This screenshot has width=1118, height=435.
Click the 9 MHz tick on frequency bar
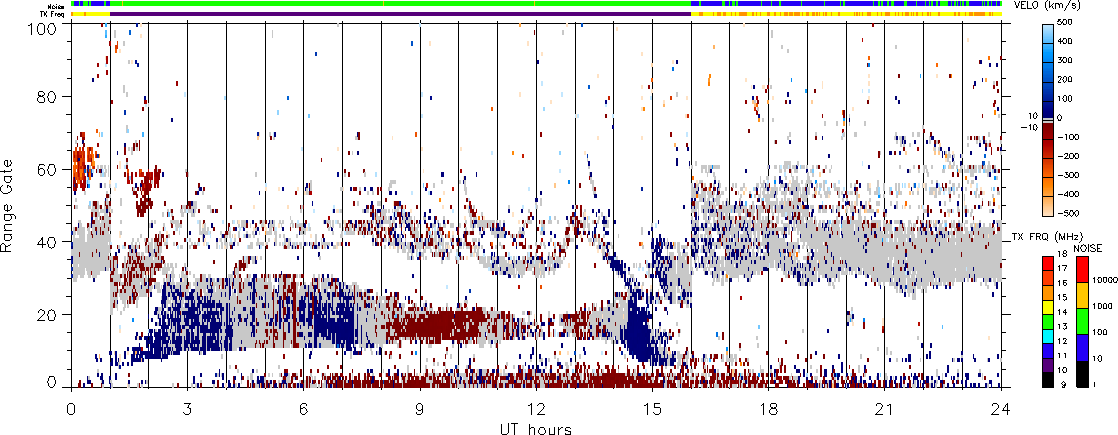coord(1062,384)
